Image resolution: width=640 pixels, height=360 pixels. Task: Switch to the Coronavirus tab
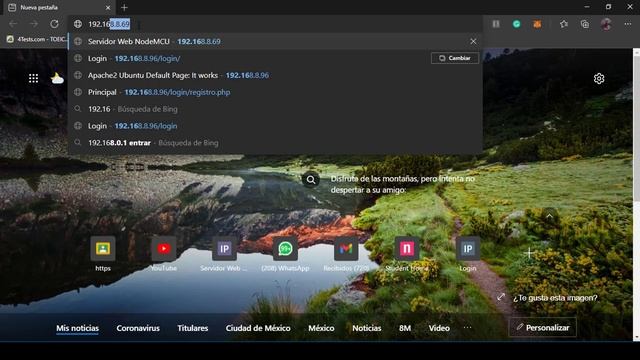[138, 328]
